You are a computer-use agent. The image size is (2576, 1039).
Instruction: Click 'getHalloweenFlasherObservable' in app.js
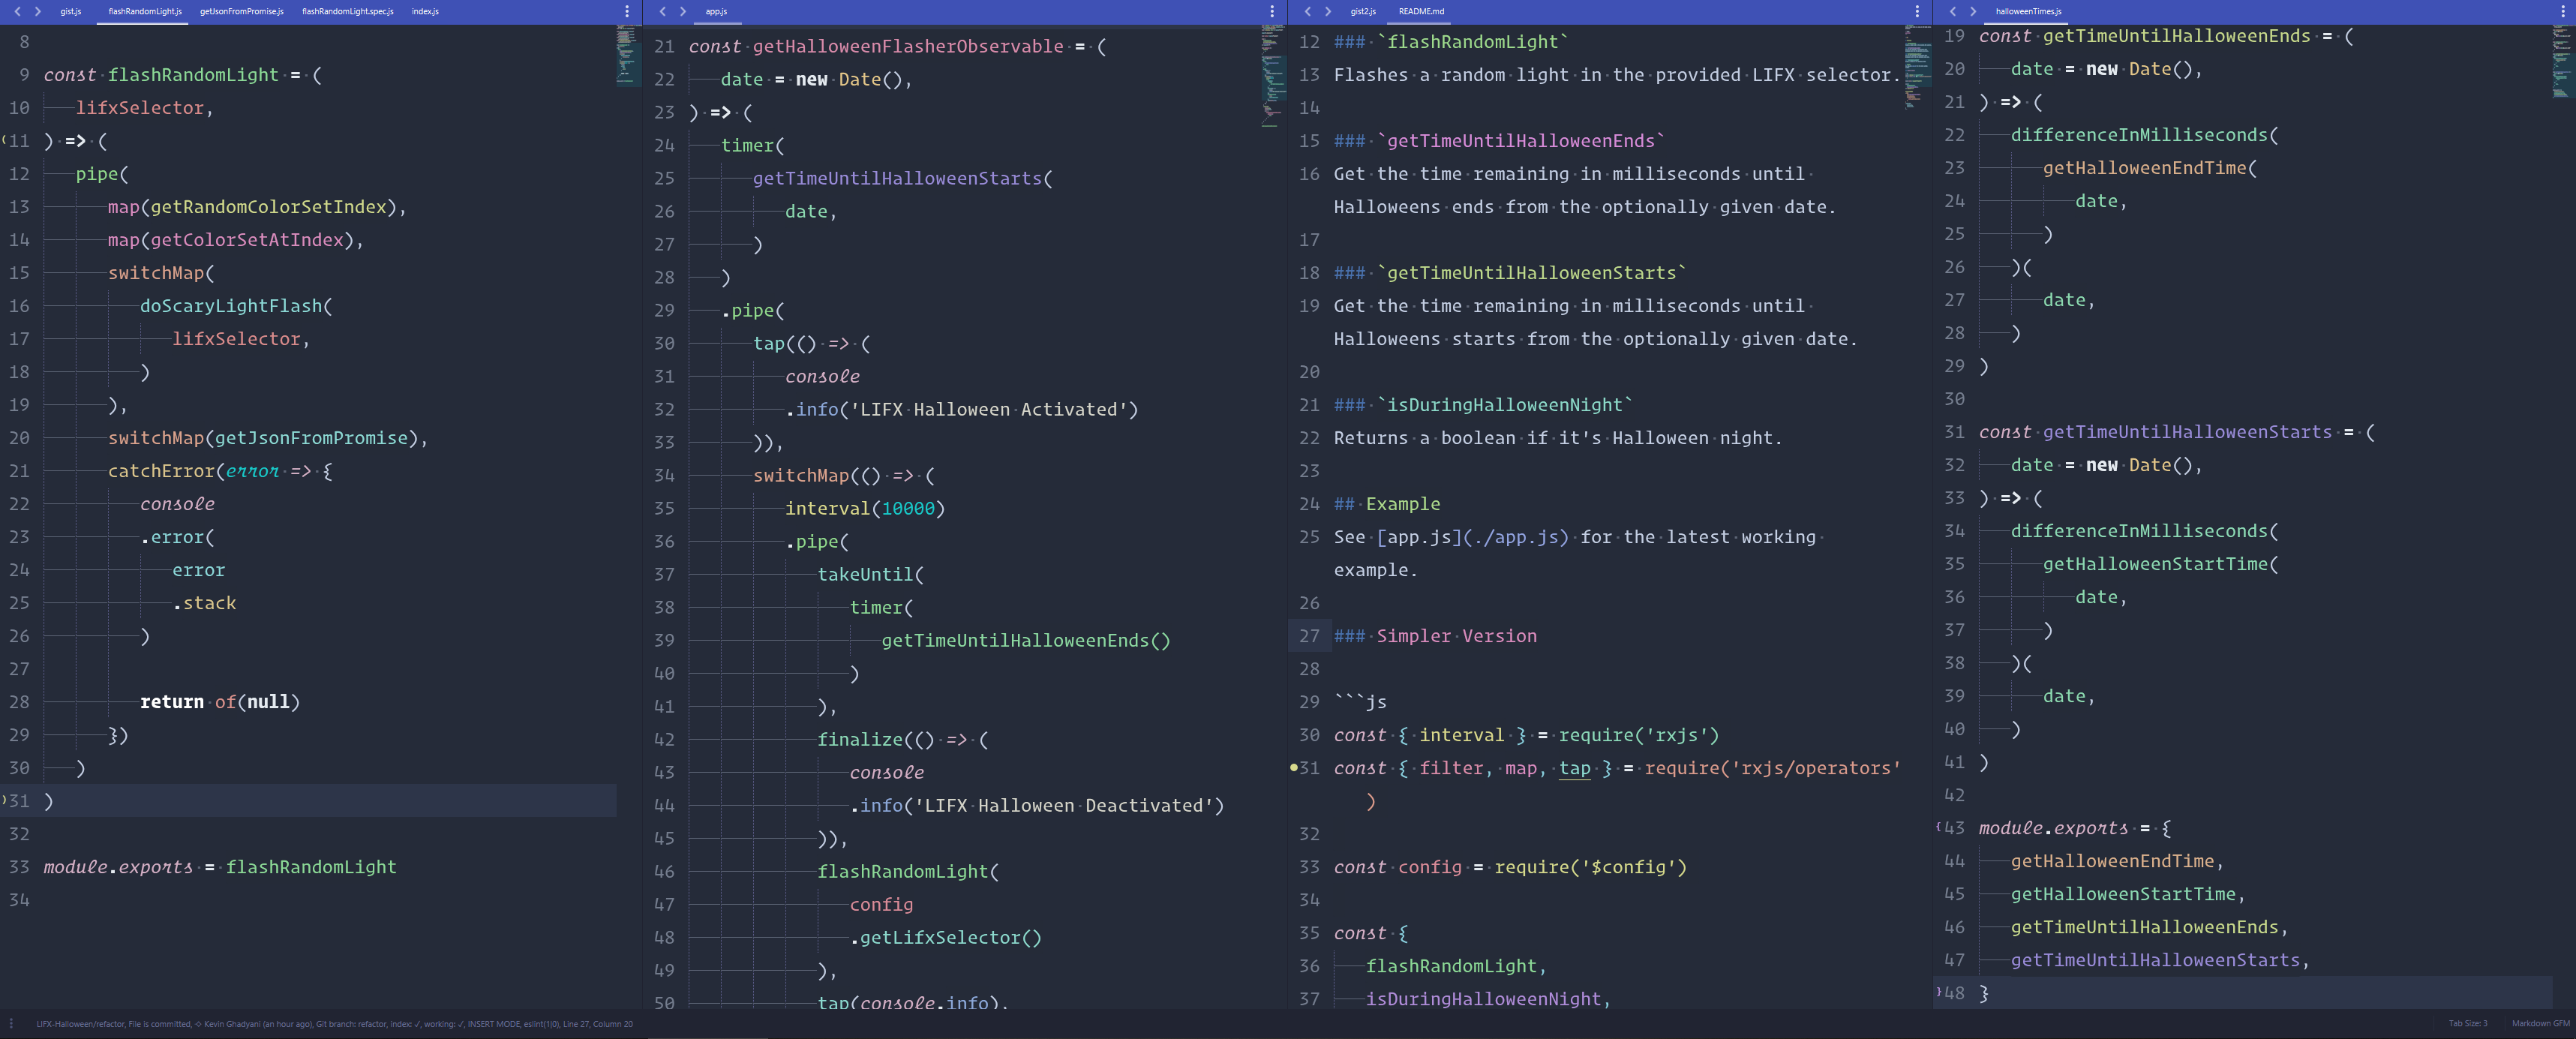908,47
